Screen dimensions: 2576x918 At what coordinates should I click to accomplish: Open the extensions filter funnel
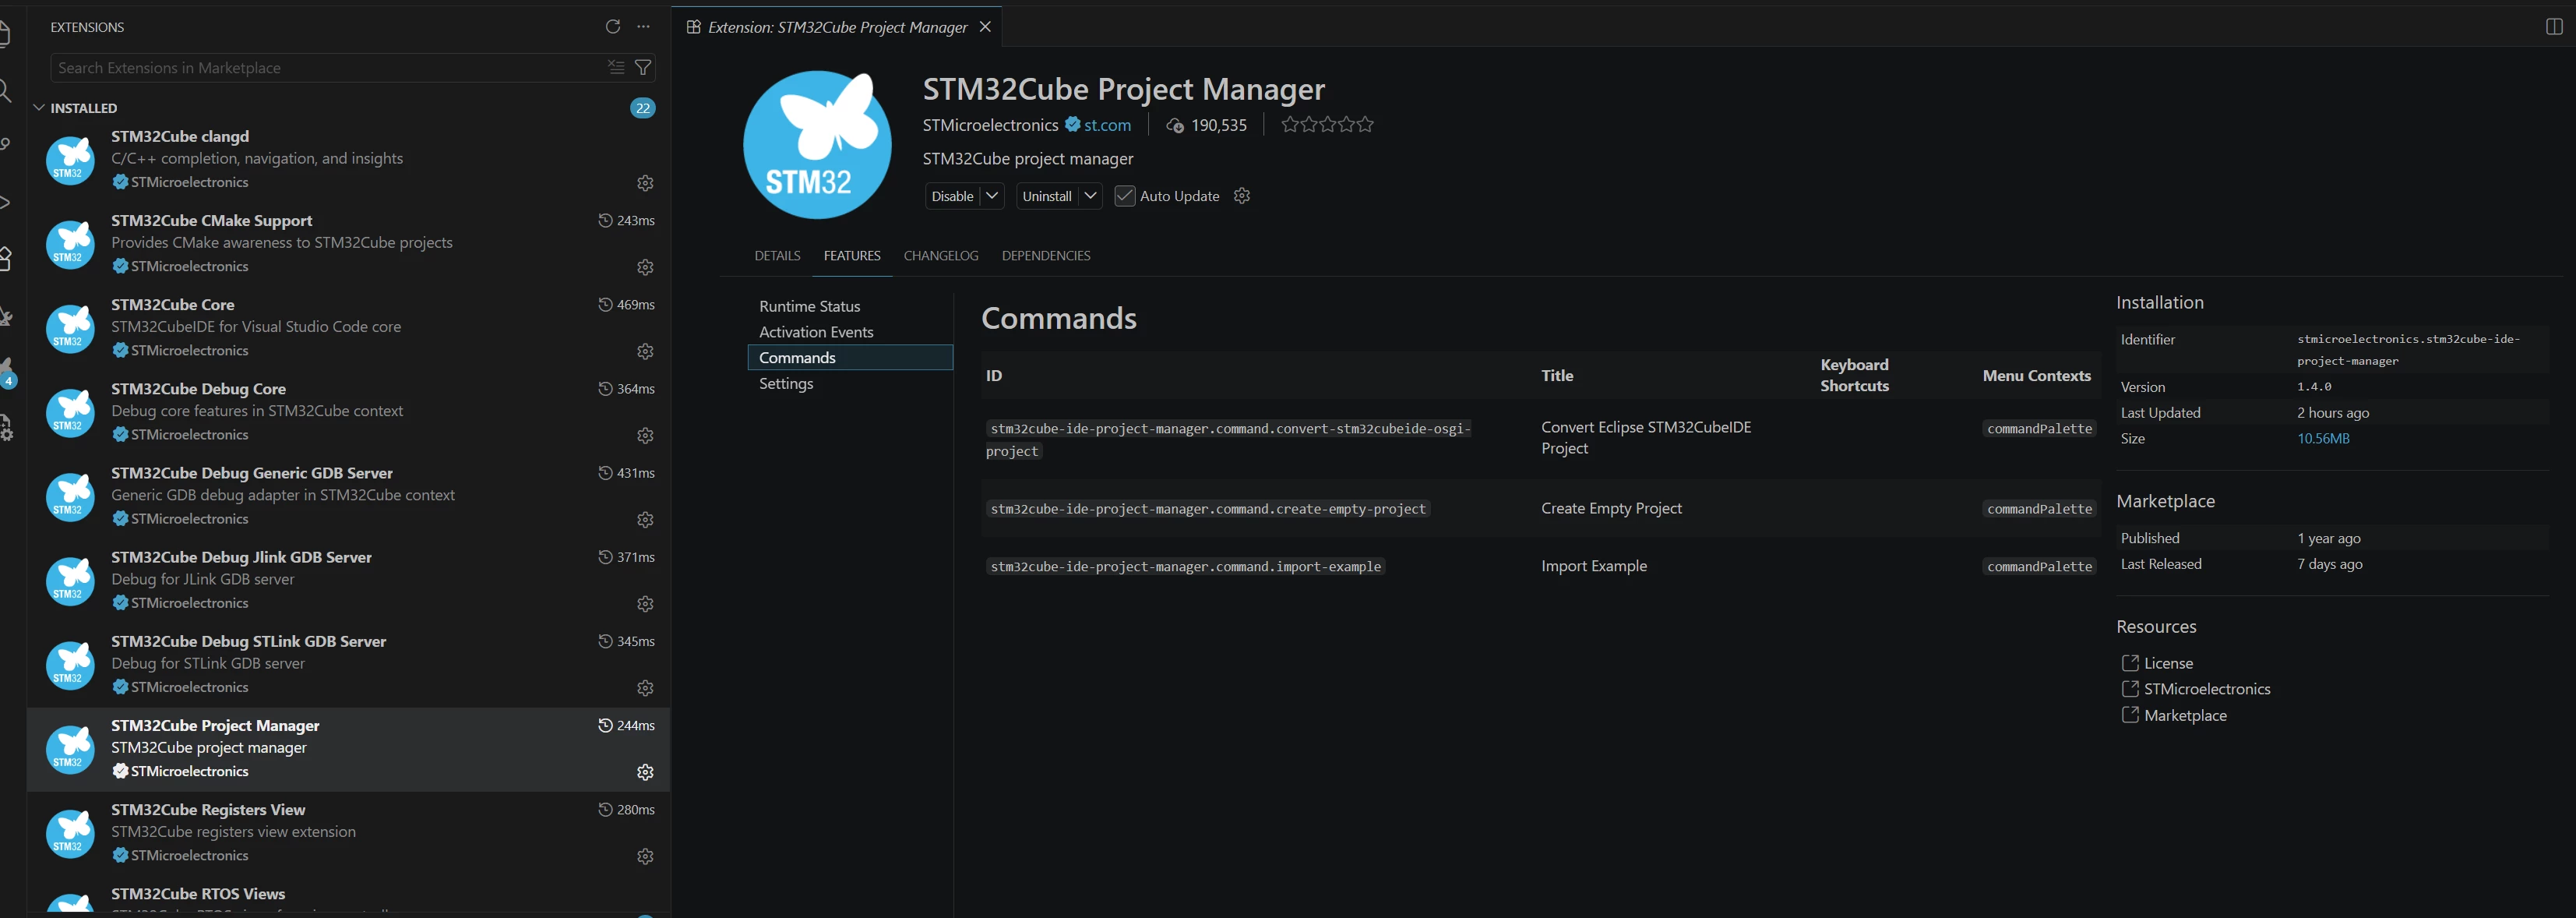643,67
